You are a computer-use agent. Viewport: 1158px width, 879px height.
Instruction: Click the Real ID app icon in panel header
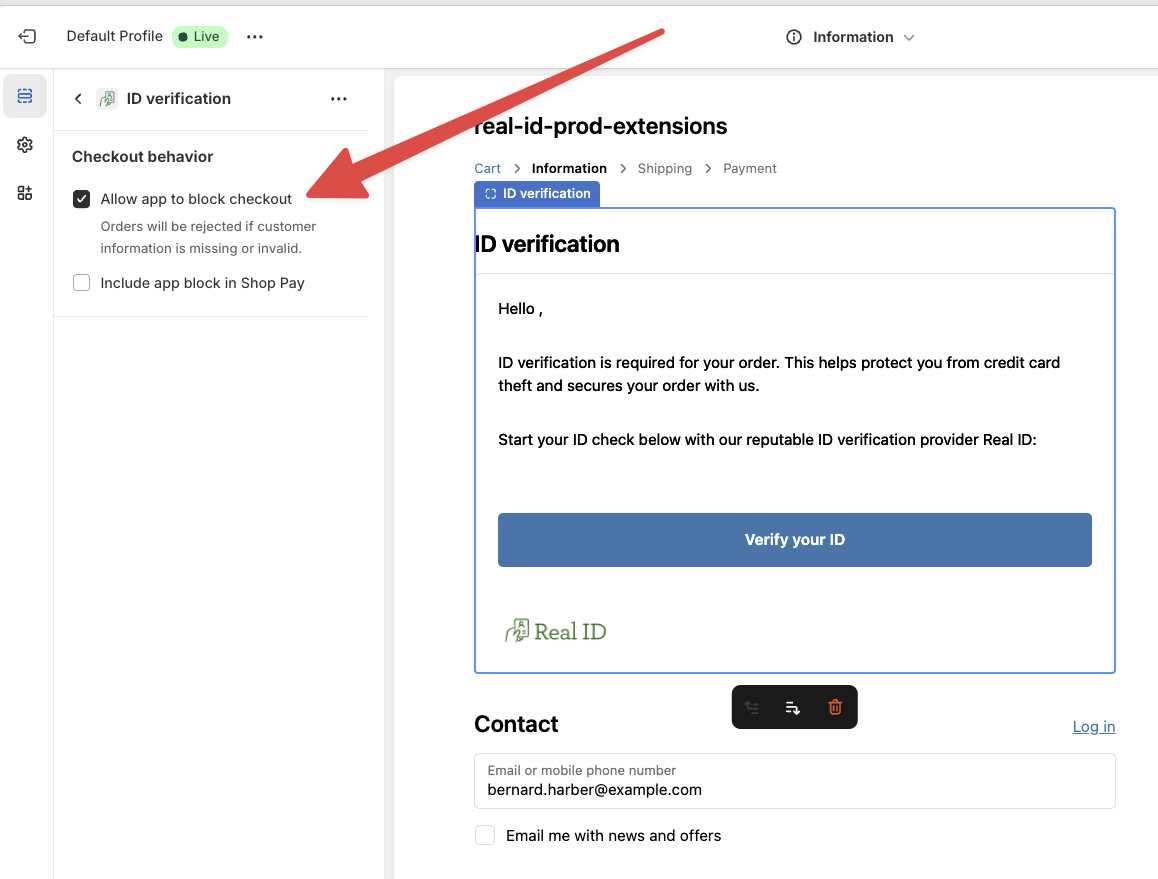tap(107, 99)
